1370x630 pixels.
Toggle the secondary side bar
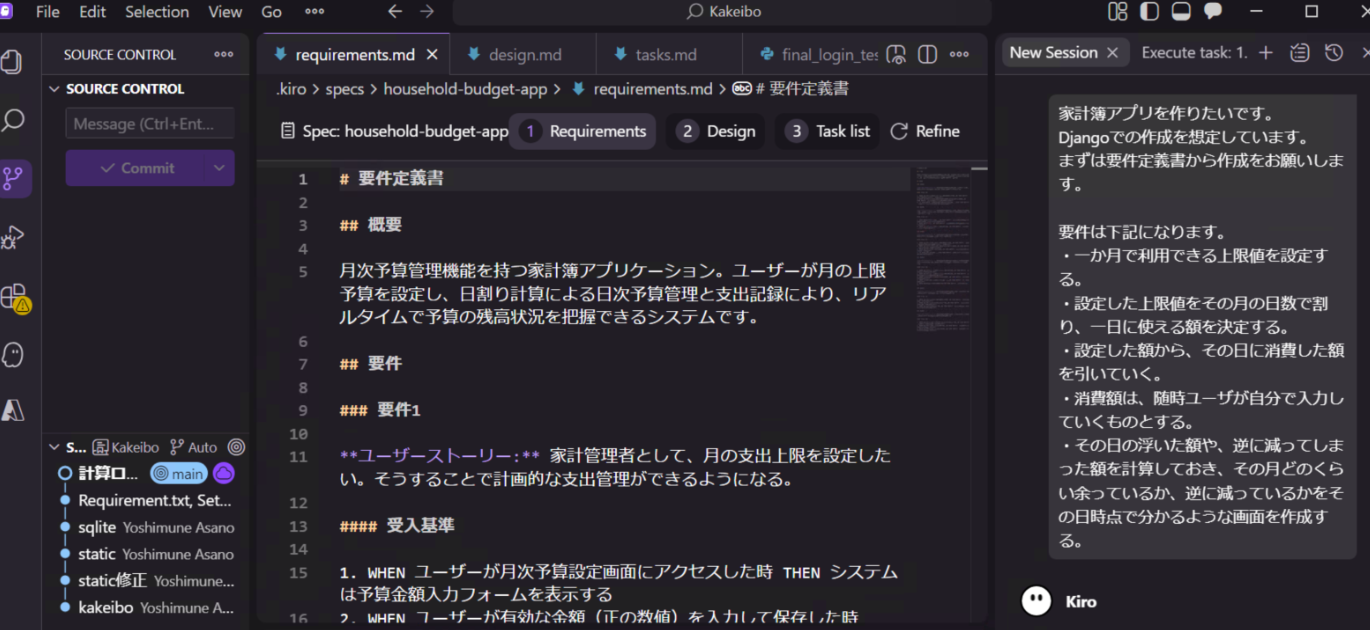point(1213,11)
